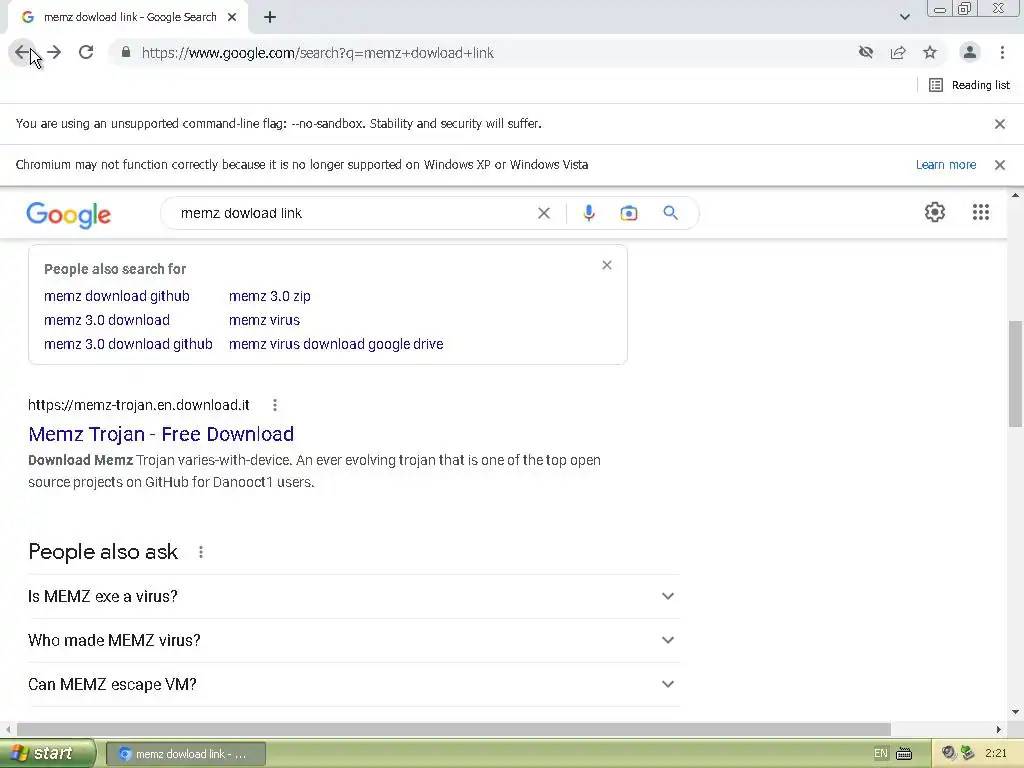Screen dimensions: 1024x768
Task: Clear the search box text
Action: click(544, 213)
